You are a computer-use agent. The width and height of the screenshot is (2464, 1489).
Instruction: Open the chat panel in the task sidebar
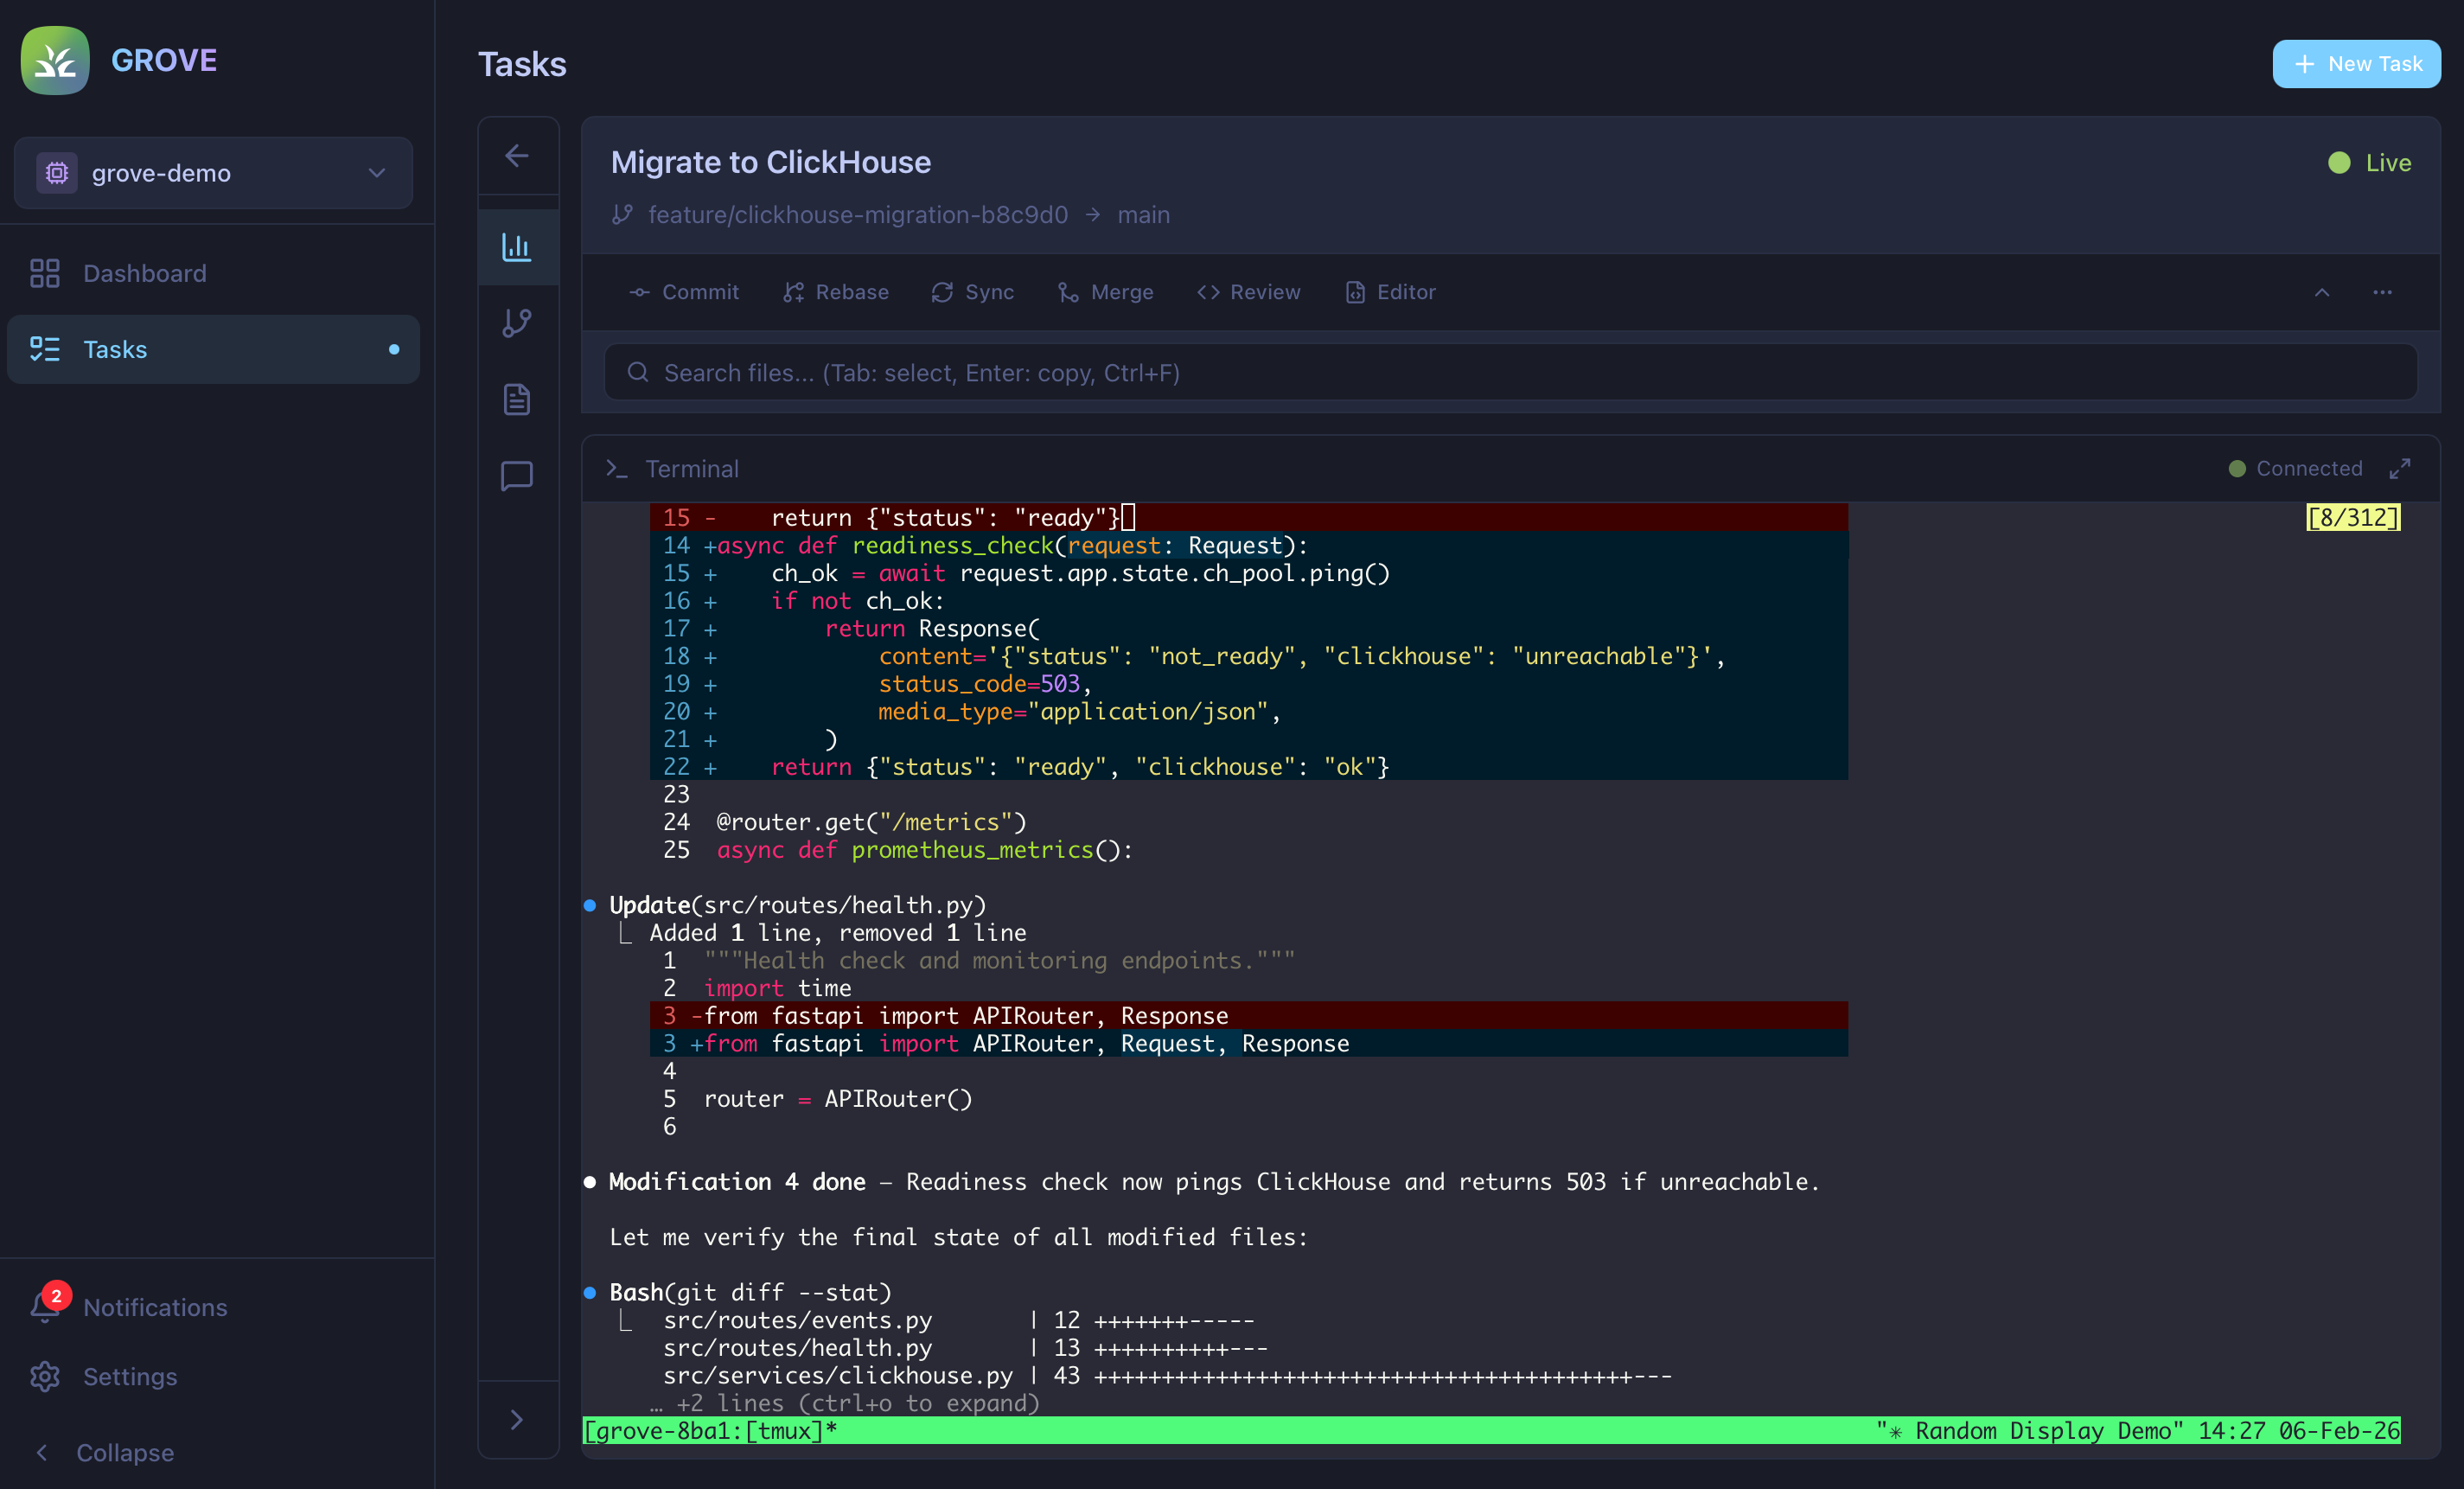tap(517, 475)
